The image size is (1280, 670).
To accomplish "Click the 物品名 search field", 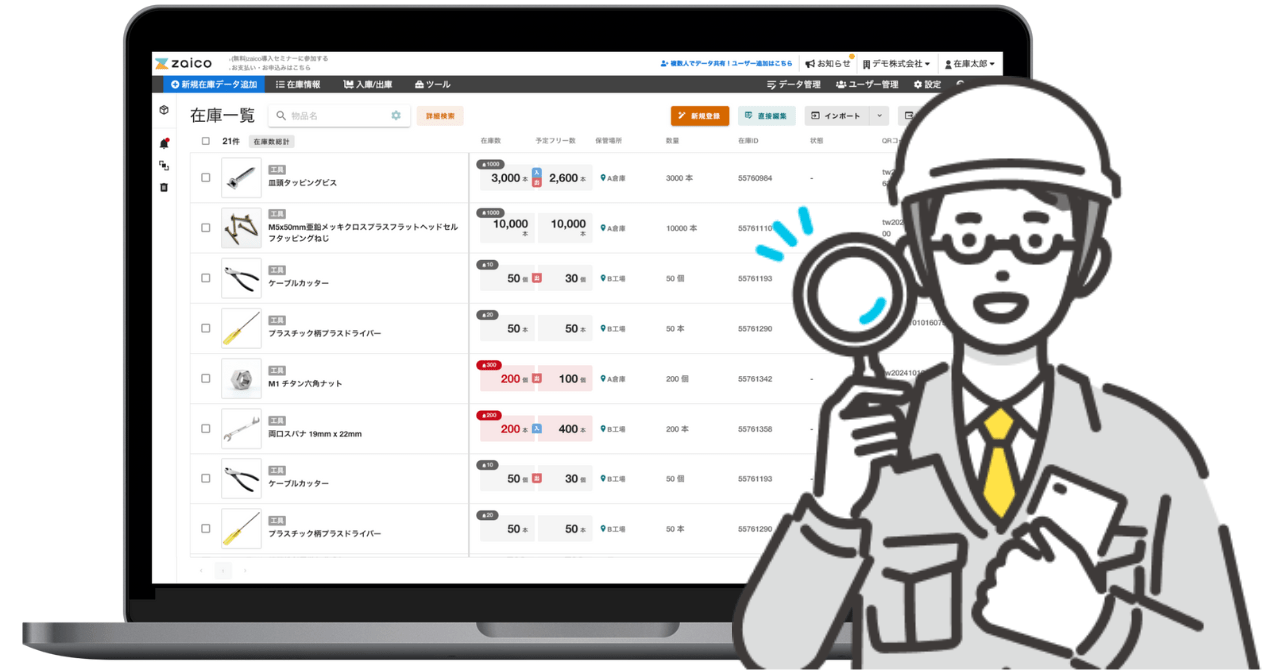I will tap(335, 116).
